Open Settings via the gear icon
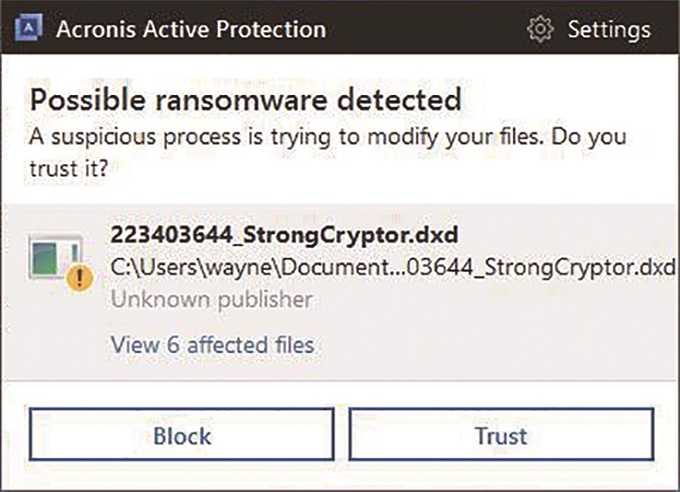 (x=540, y=29)
